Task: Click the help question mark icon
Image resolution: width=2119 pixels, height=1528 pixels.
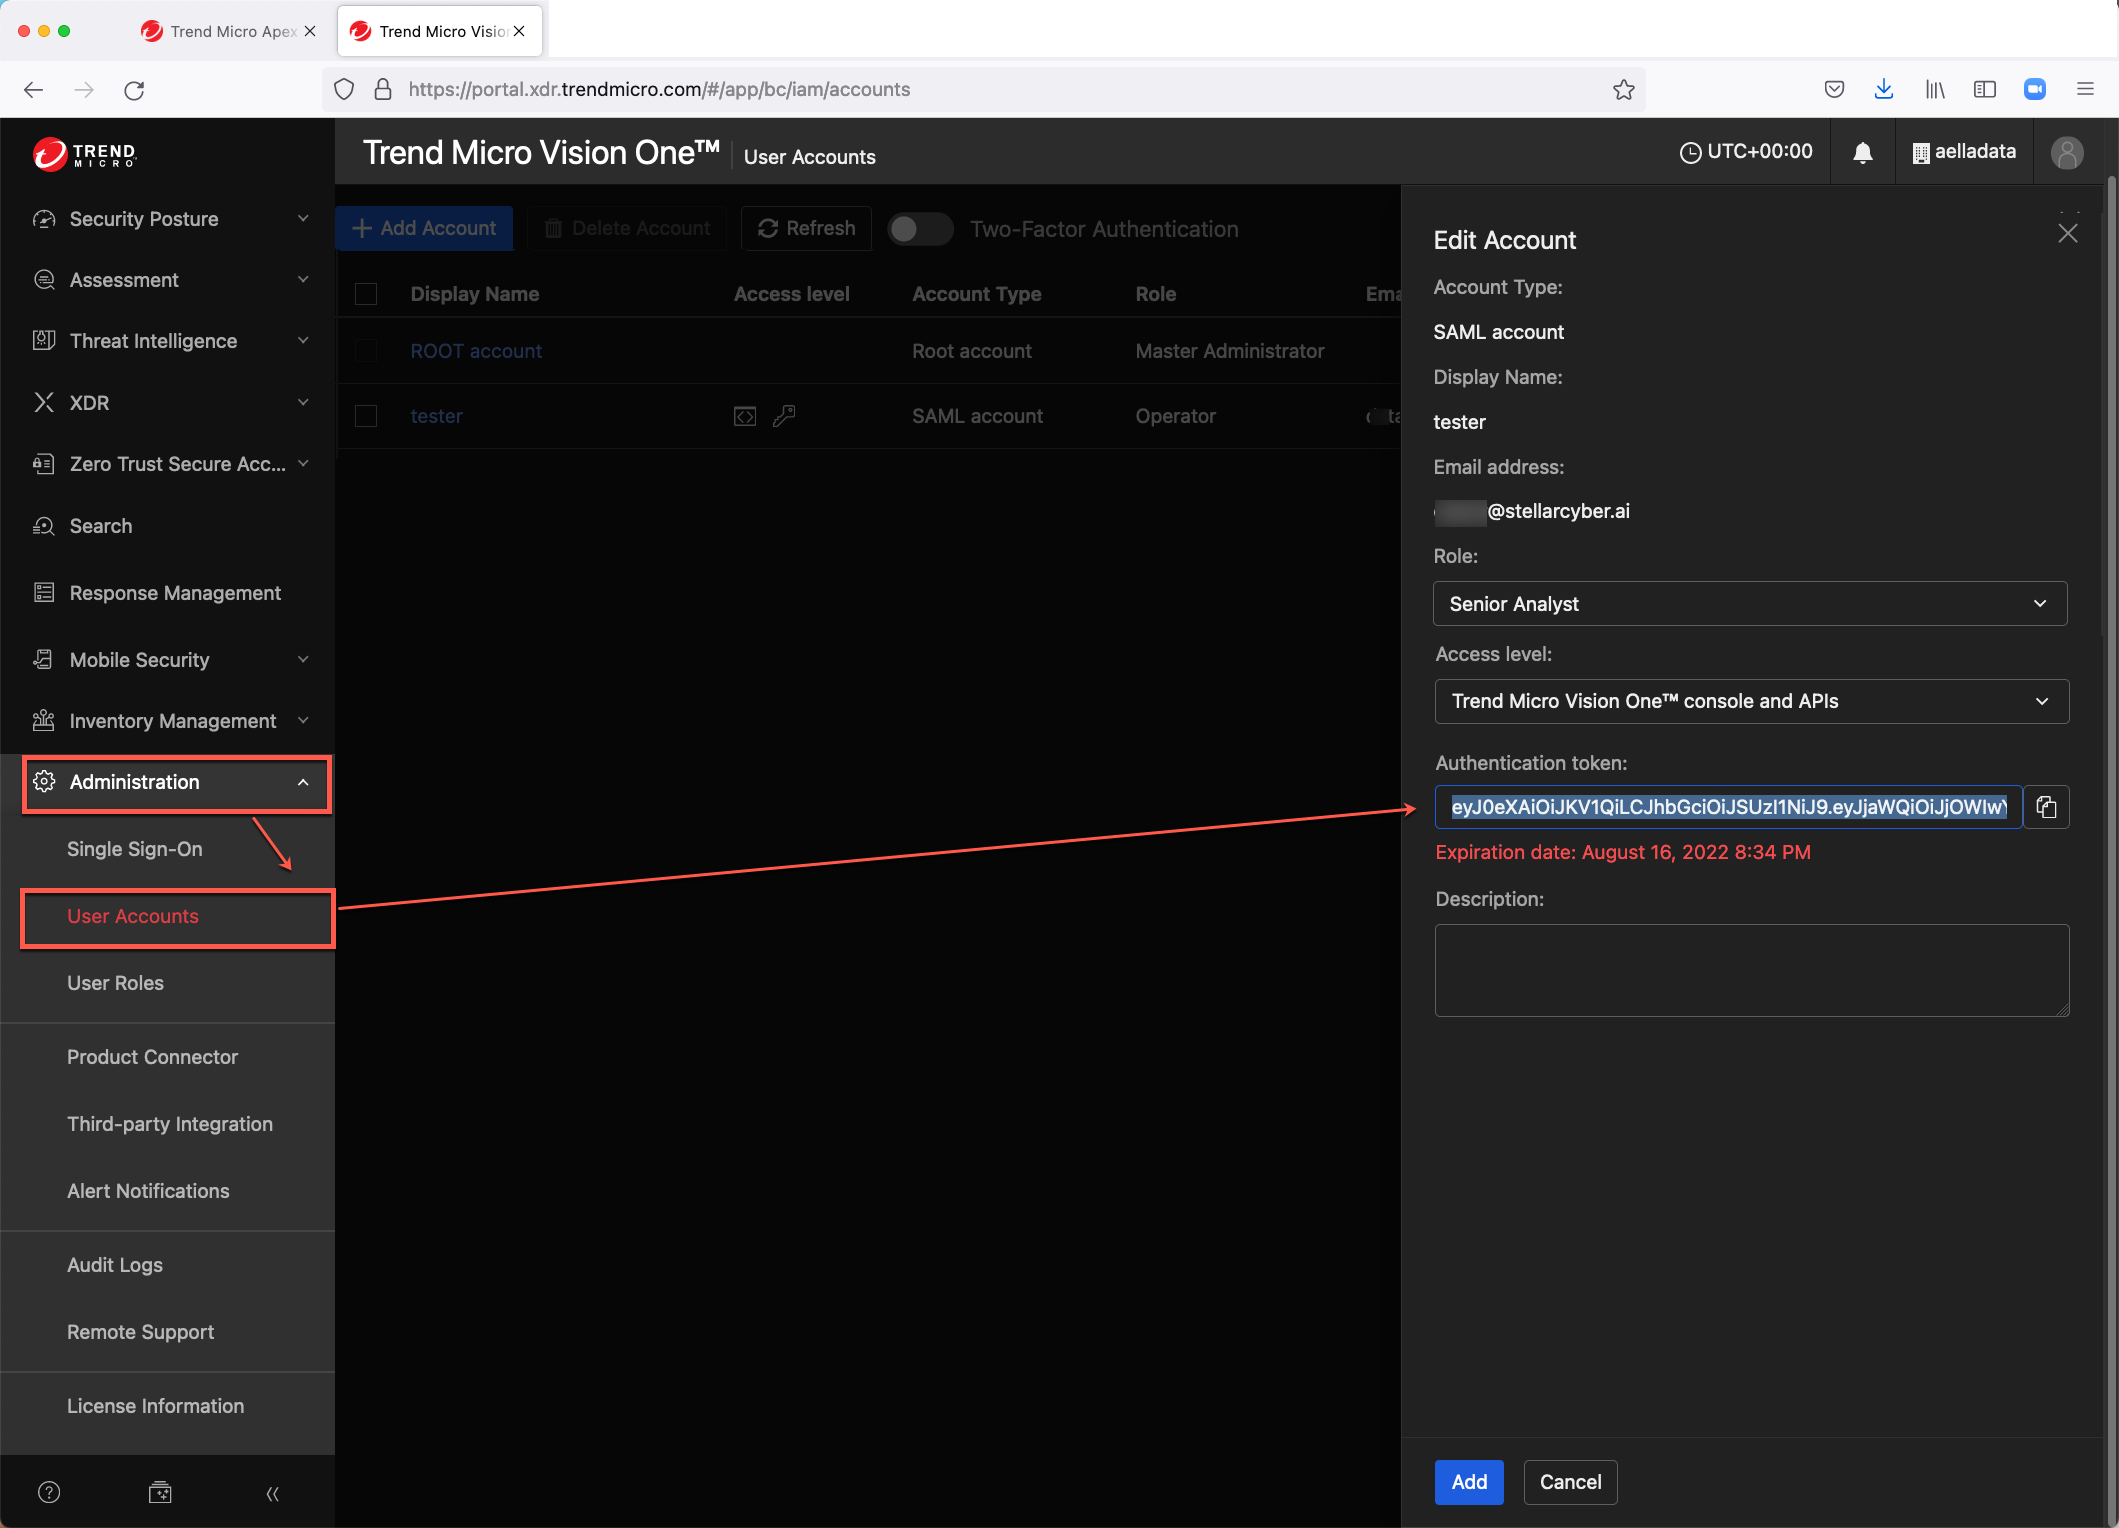Action: point(48,1492)
